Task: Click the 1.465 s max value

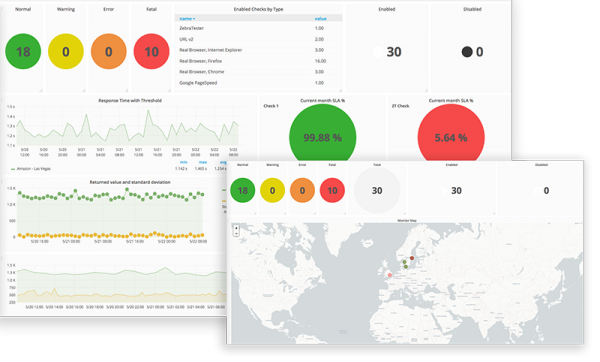Action: [201, 169]
